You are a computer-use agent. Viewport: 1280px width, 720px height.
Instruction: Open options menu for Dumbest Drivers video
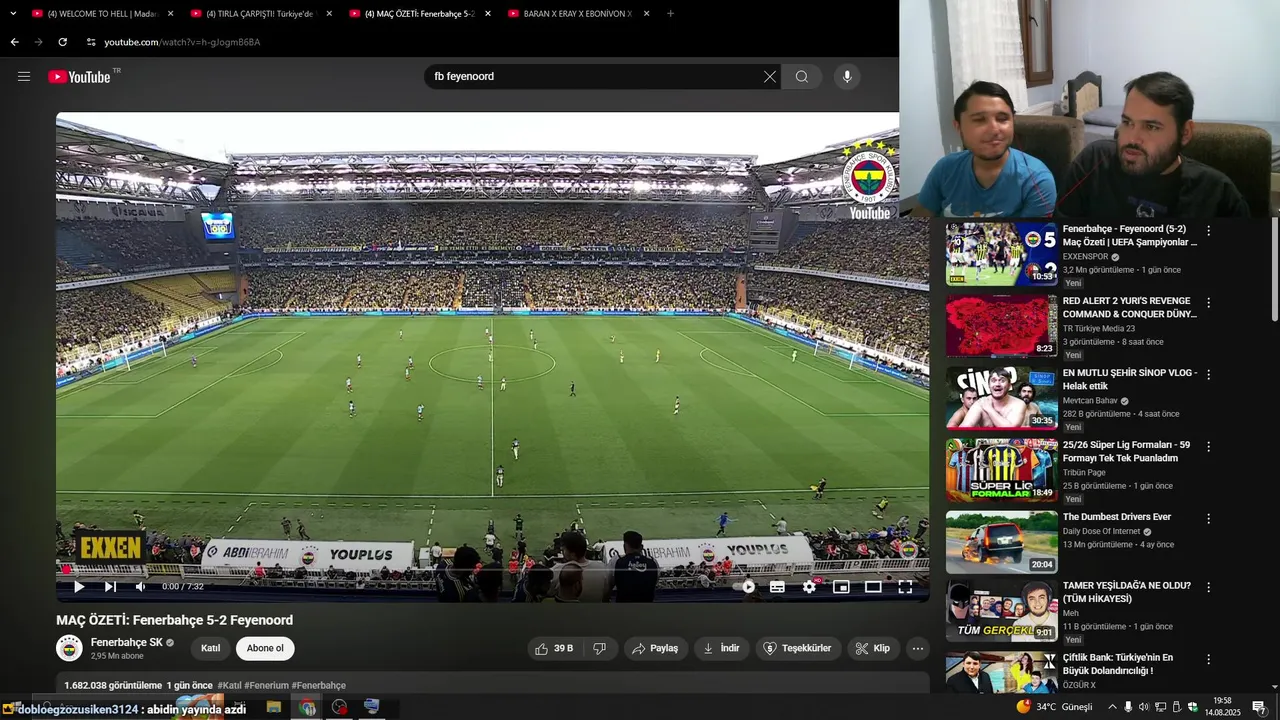pos(1208,519)
